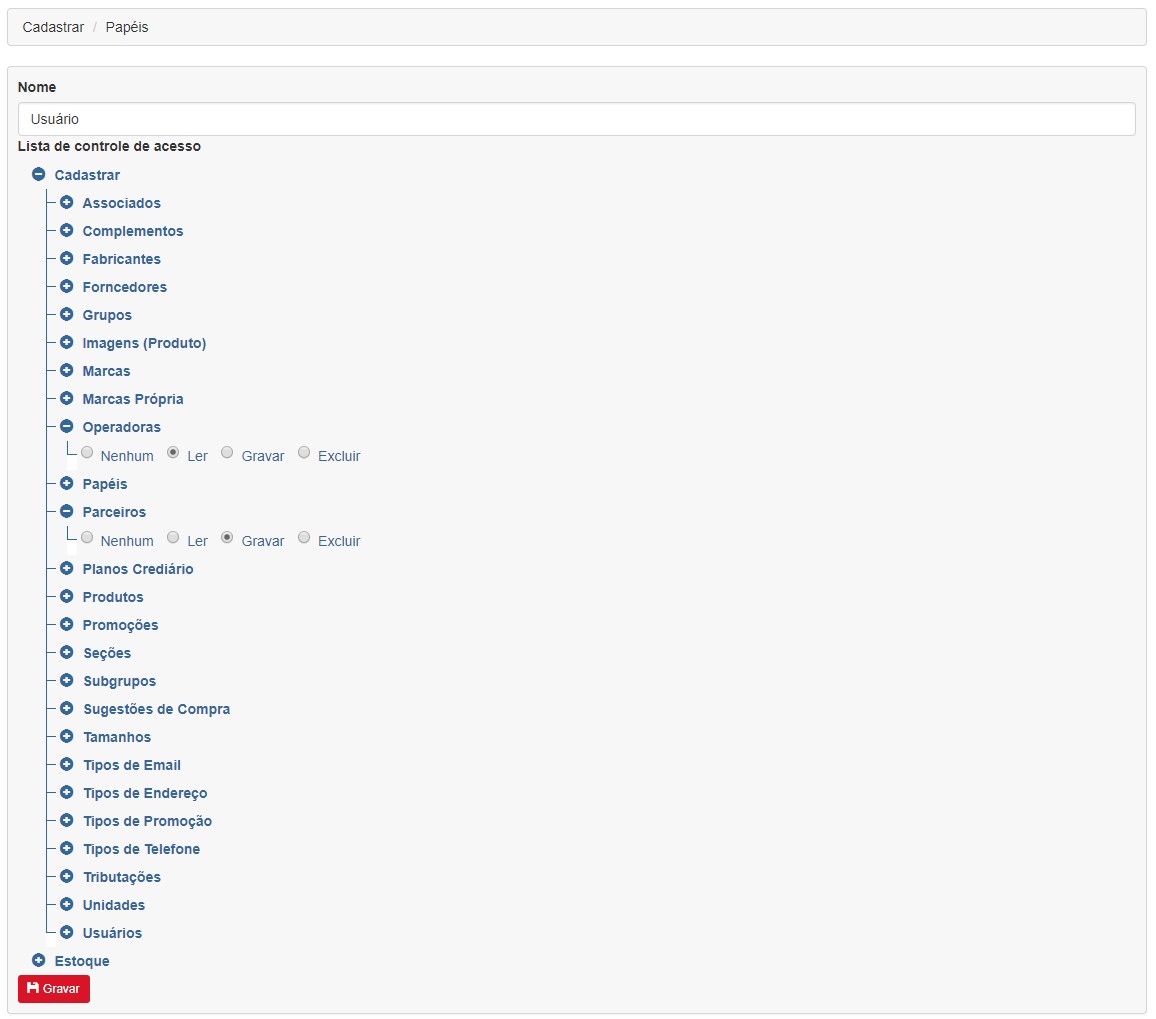Expand Papéis tree plus icon

click(x=66, y=484)
